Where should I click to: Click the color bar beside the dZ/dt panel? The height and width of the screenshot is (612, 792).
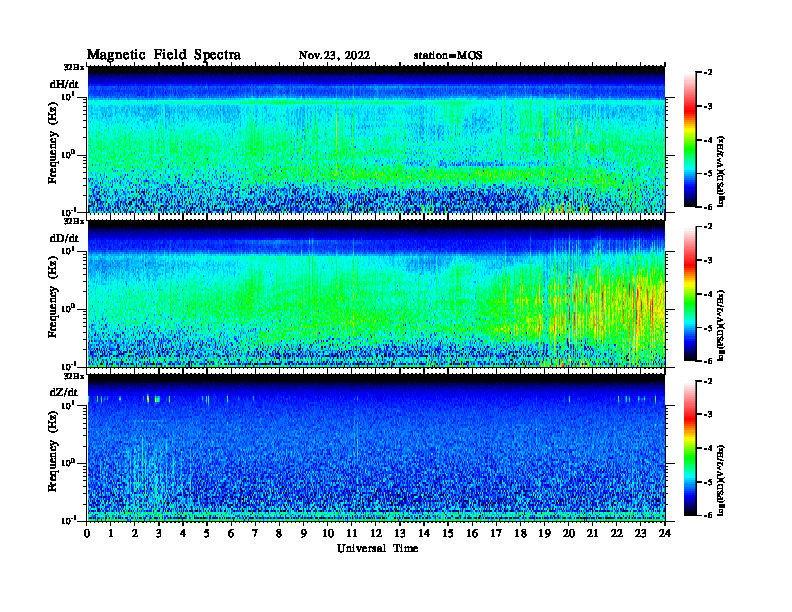tap(689, 448)
